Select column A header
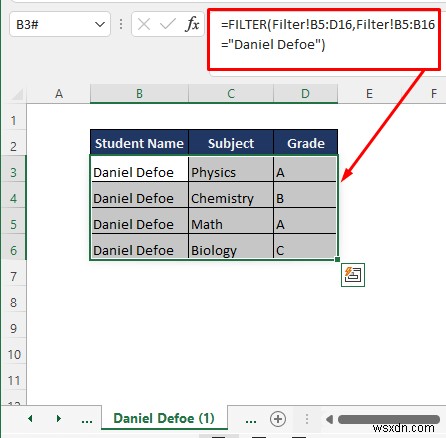 tap(59, 94)
